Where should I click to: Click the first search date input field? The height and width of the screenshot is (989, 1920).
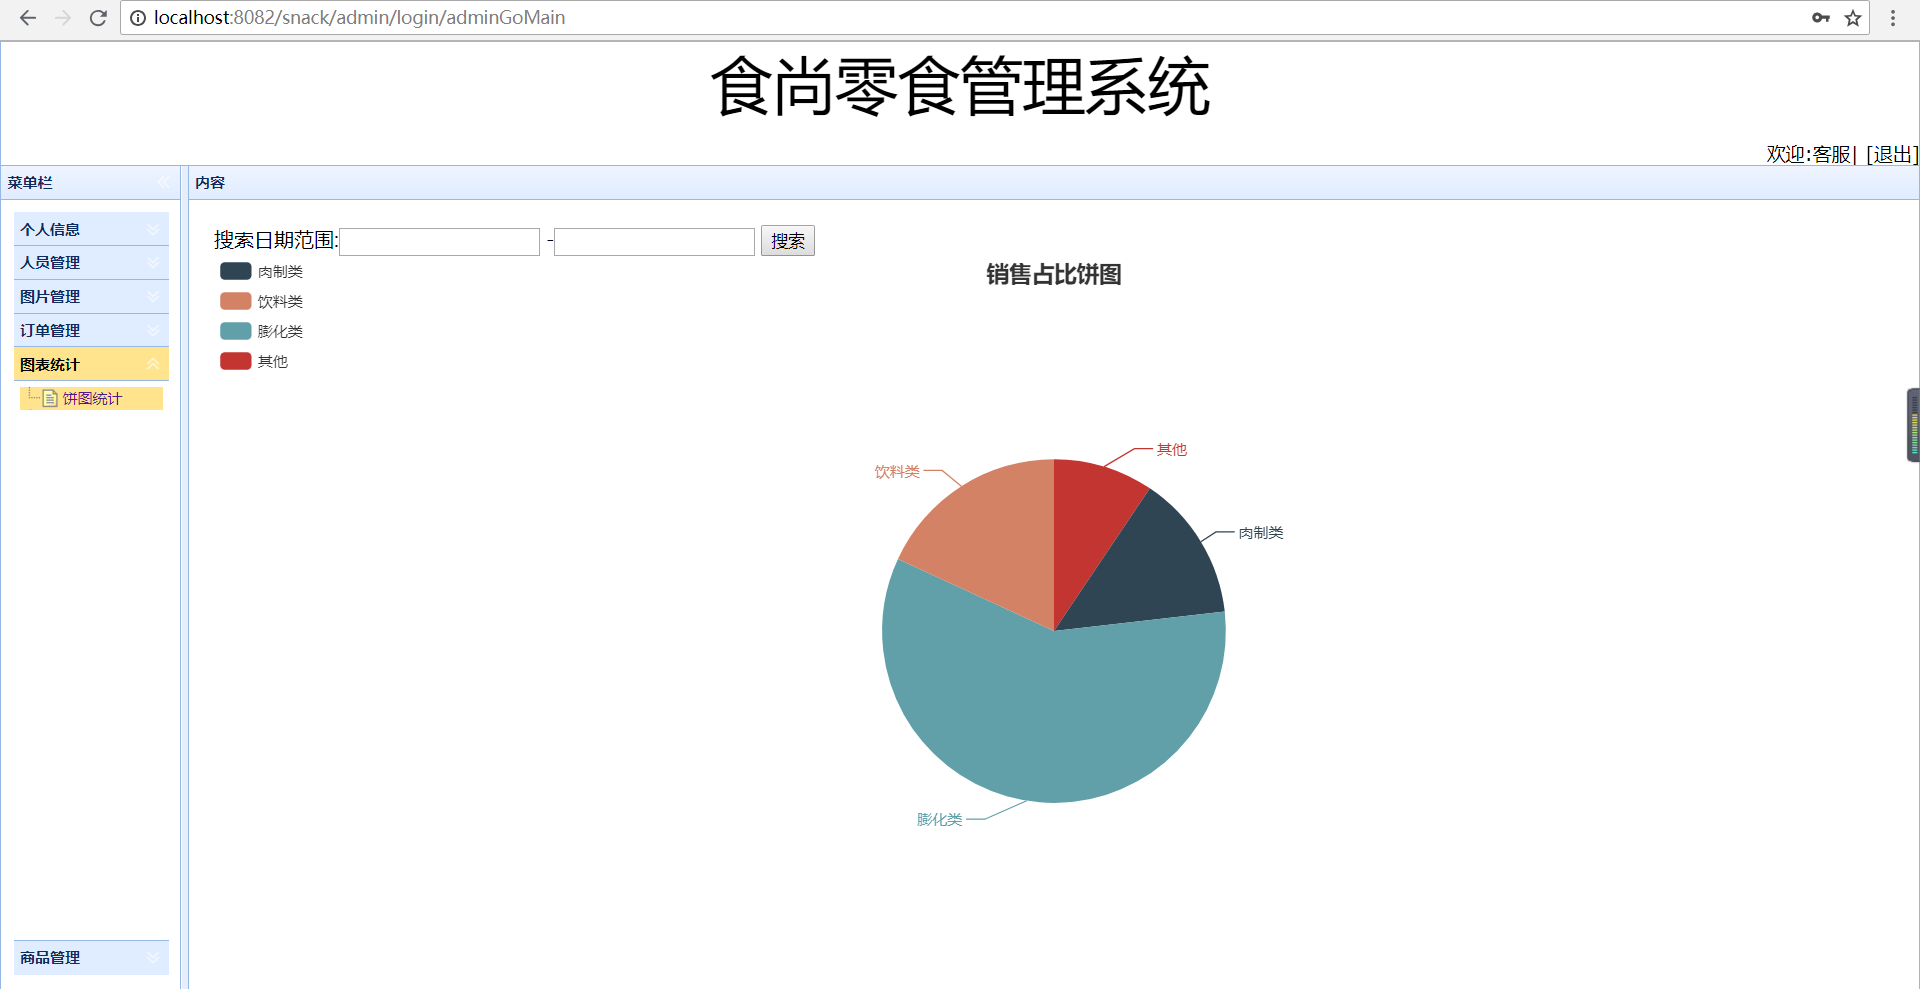(438, 241)
